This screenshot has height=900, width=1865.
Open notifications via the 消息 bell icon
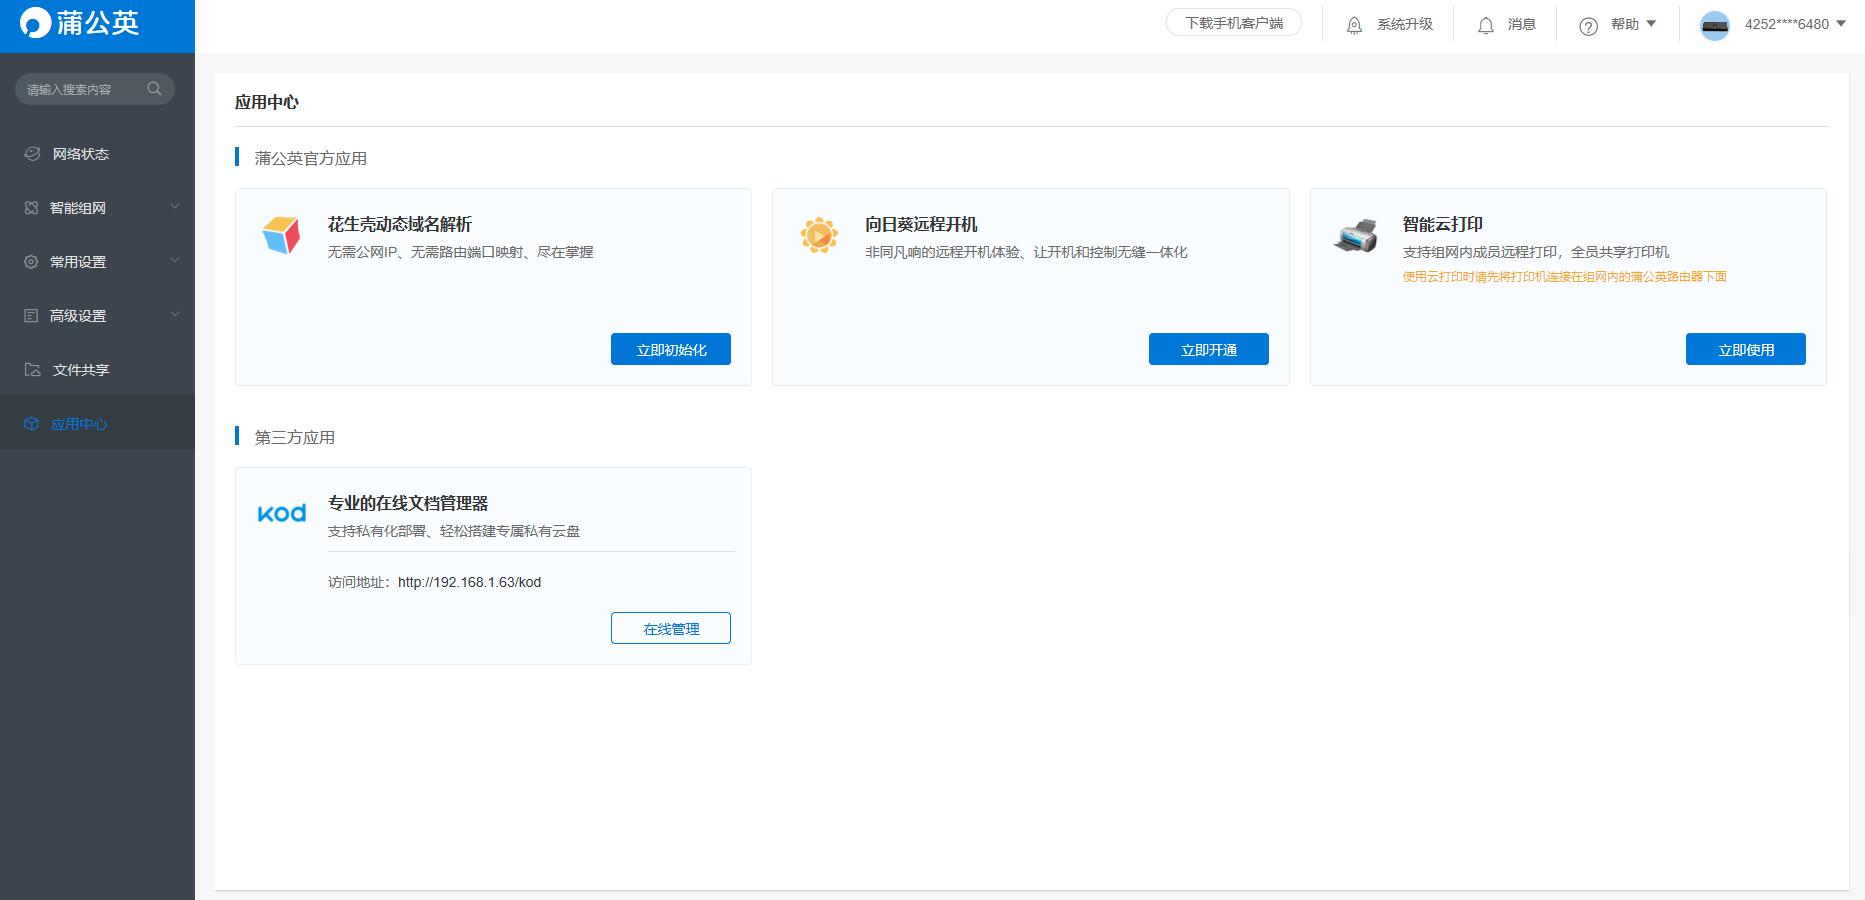pos(1486,25)
